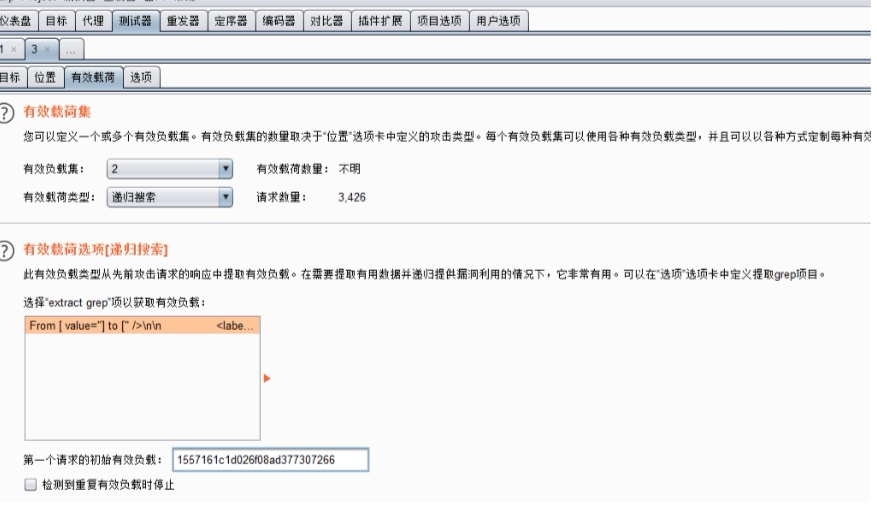Click the 有效载荷数量 value 不明
The width and height of the screenshot is (877, 515).
pyautogui.click(x=350, y=169)
